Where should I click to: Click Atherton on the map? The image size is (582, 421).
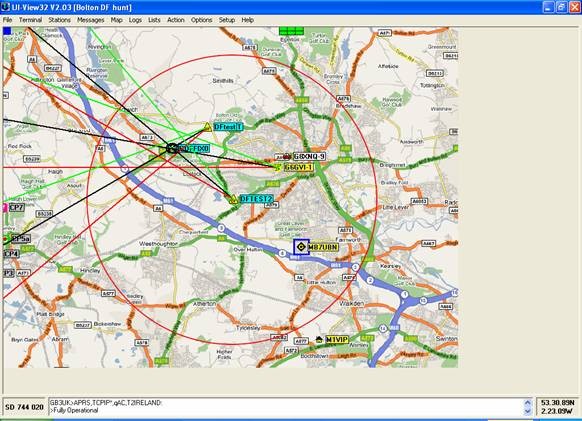(204, 304)
